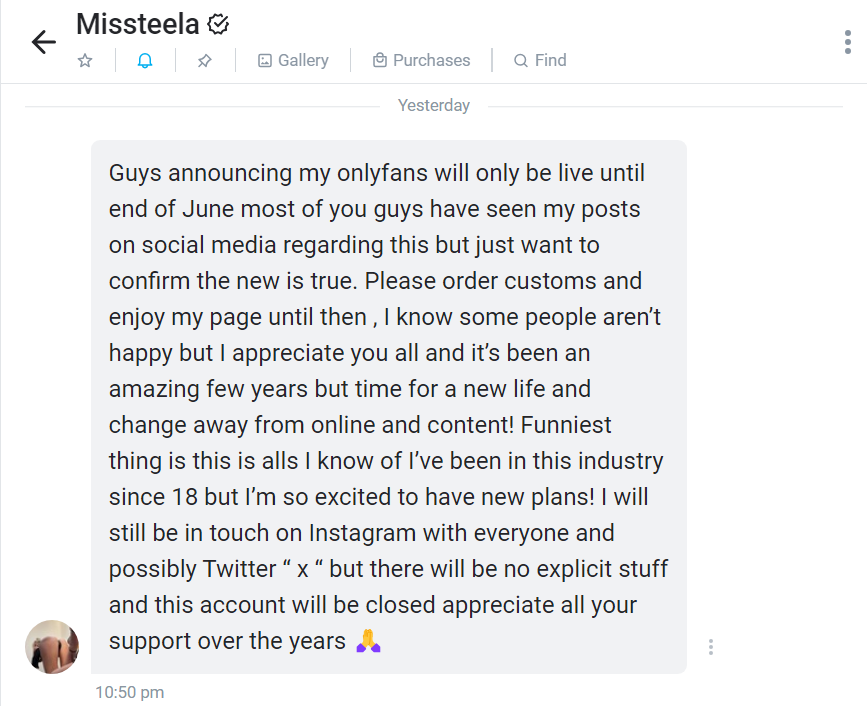
Task: Click the Yesterday date separator
Action: (433, 106)
